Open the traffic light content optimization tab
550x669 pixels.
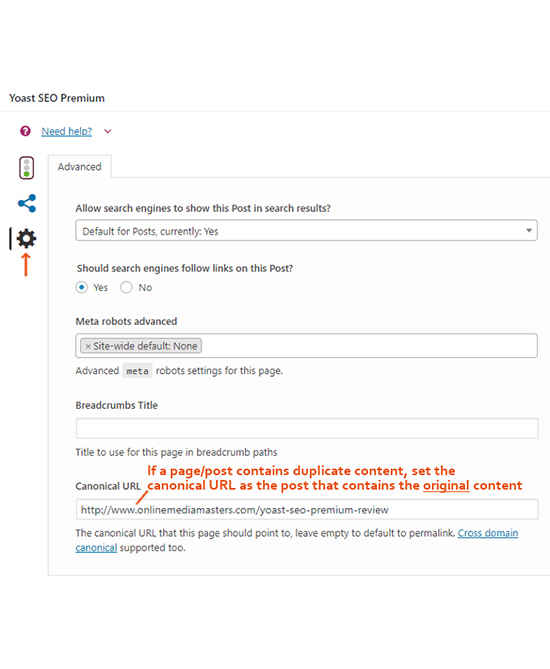pos(26,168)
